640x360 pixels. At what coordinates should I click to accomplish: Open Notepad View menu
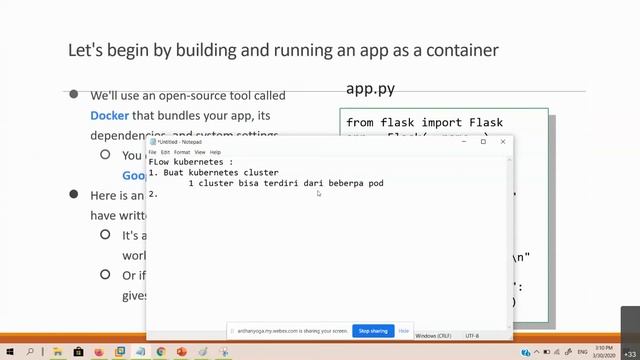click(200, 152)
